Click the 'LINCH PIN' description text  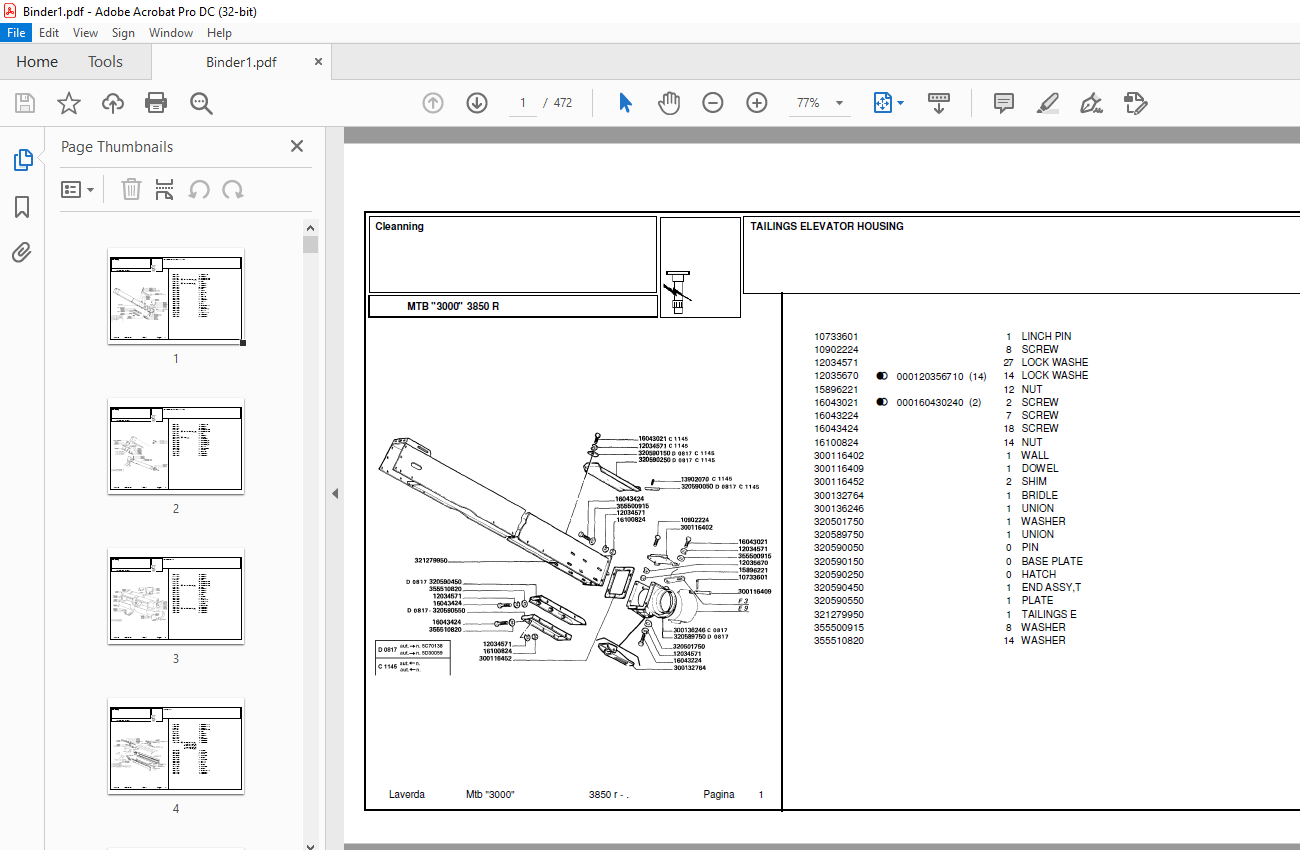pos(1046,337)
